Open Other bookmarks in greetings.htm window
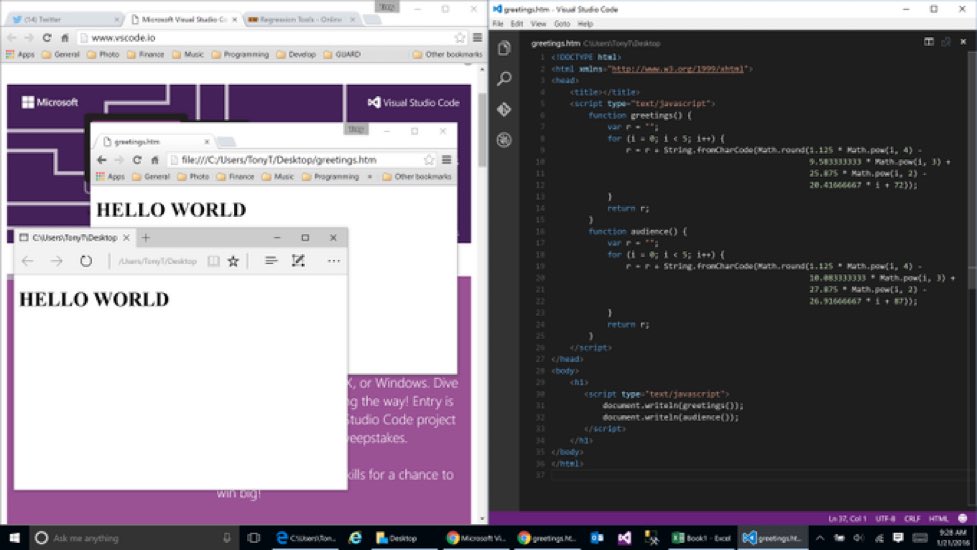The image size is (977, 550). pyautogui.click(x=417, y=176)
